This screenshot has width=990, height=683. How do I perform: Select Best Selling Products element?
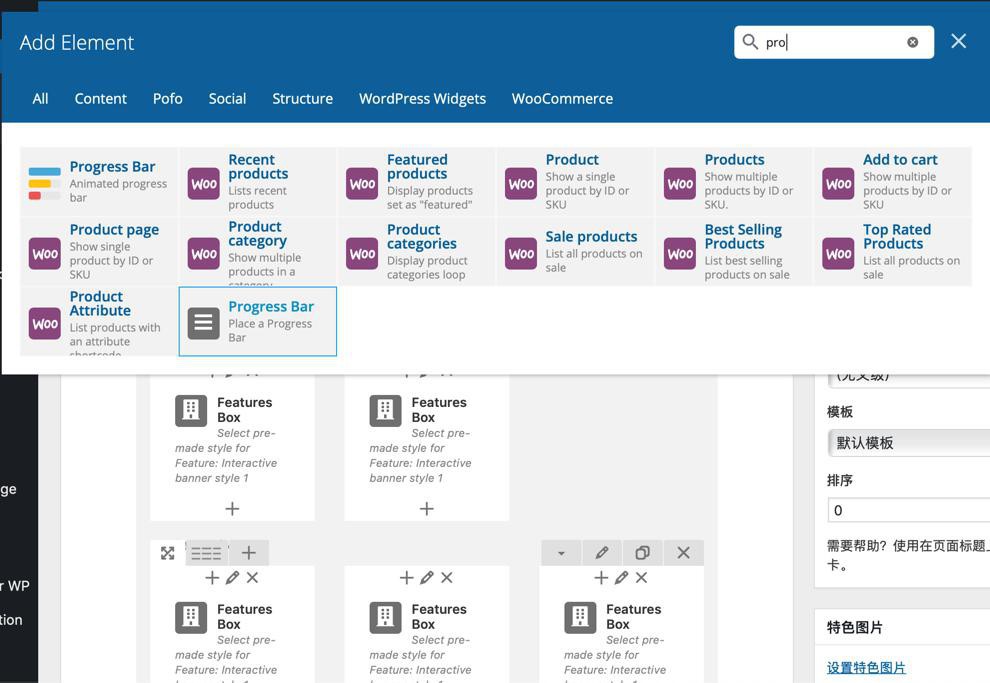(734, 252)
